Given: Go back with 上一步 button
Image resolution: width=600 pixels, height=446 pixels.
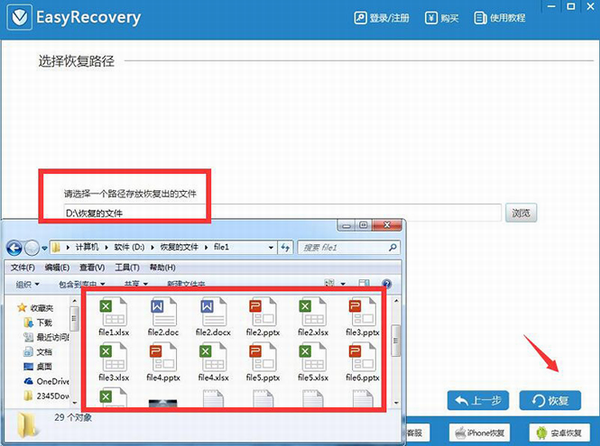Looking at the screenshot, I should point(478,400).
